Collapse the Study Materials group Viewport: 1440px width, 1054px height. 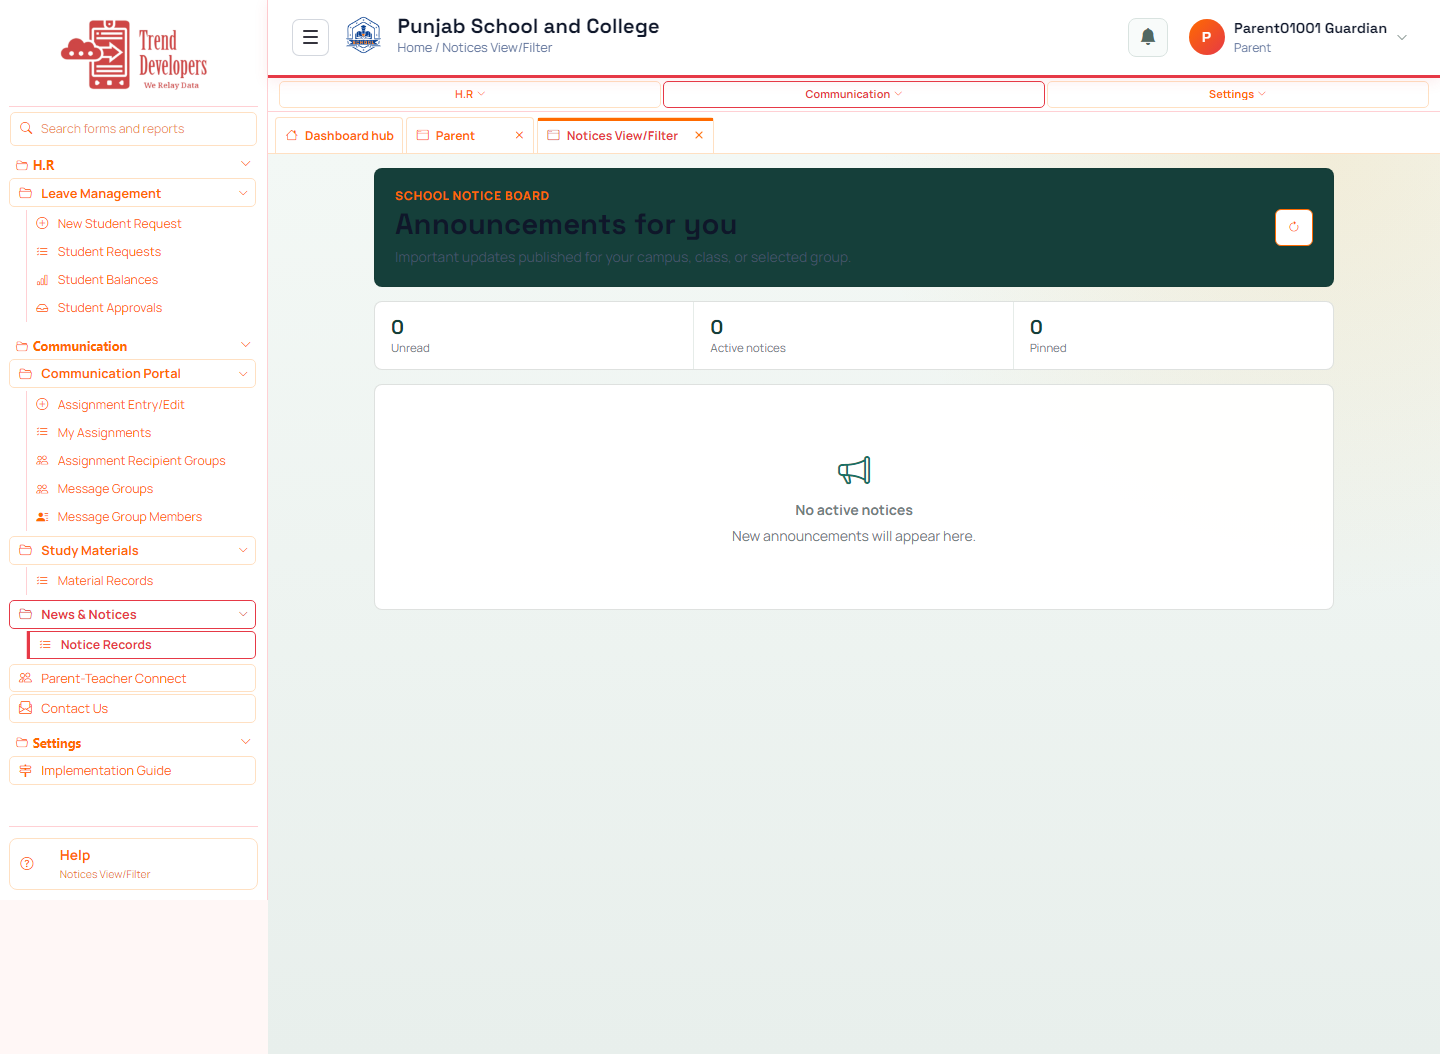coord(243,550)
